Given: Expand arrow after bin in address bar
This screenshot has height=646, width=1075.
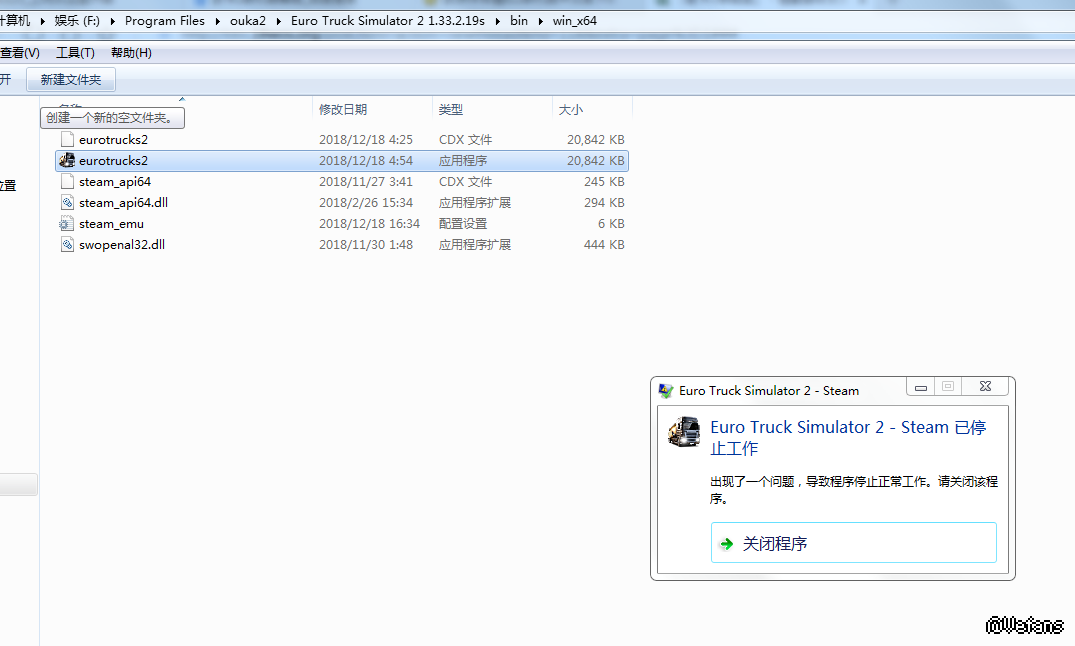Looking at the screenshot, I should 540,21.
